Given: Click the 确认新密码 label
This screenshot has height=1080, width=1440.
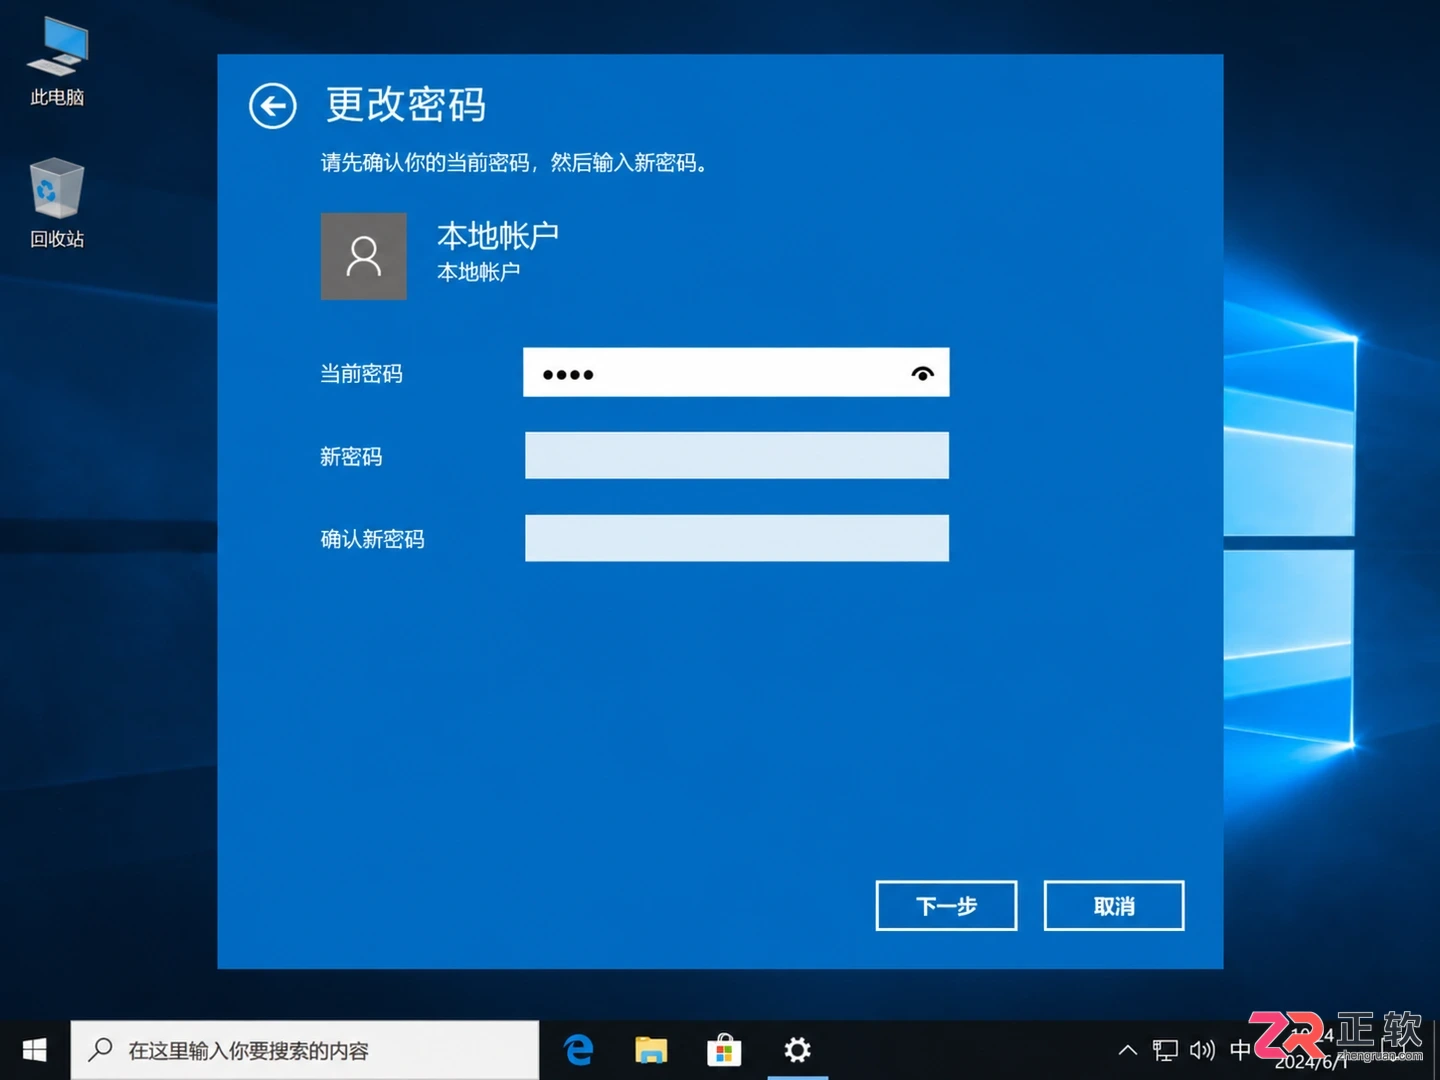Looking at the screenshot, I should pos(372,540).
